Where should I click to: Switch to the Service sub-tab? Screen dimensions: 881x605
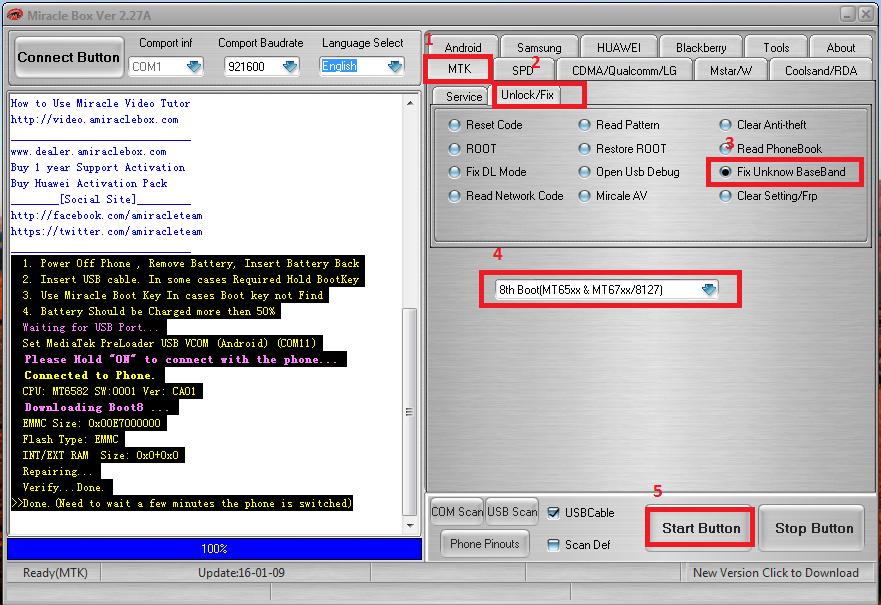tap(464, 97)
